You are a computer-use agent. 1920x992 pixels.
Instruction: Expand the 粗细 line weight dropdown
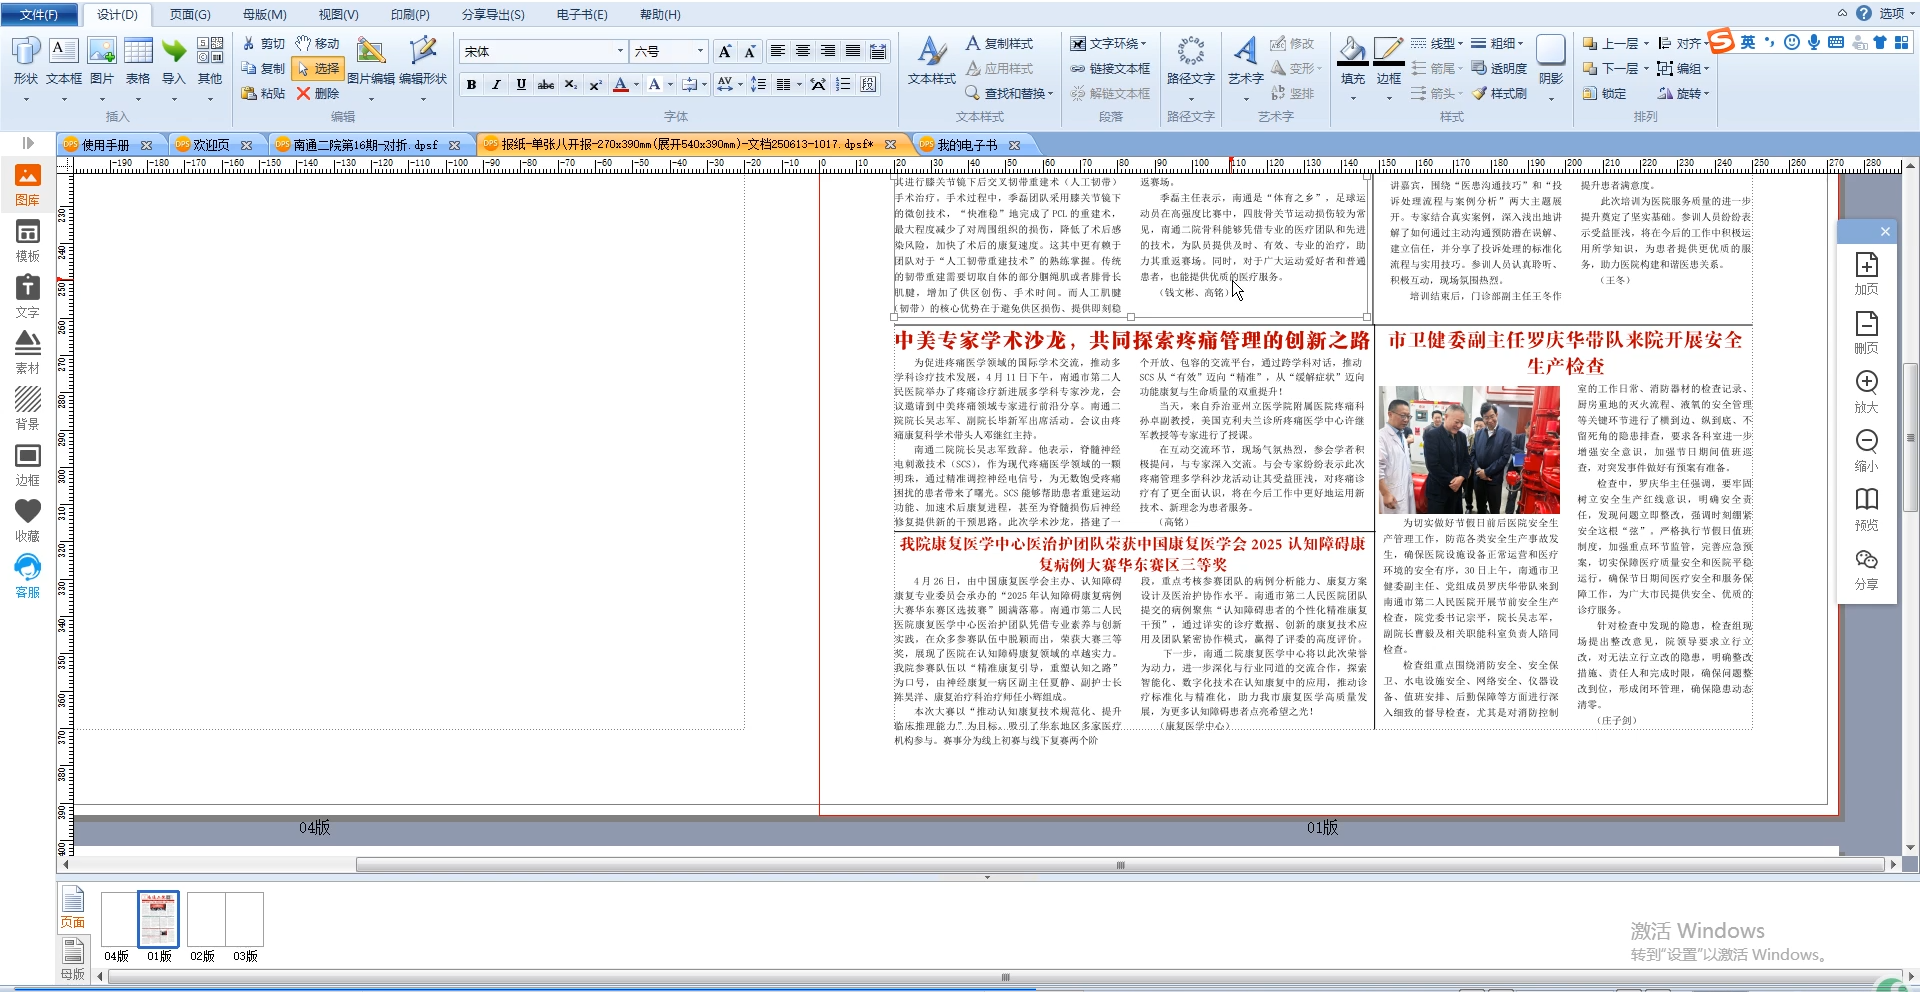[x=1520, y=44]
